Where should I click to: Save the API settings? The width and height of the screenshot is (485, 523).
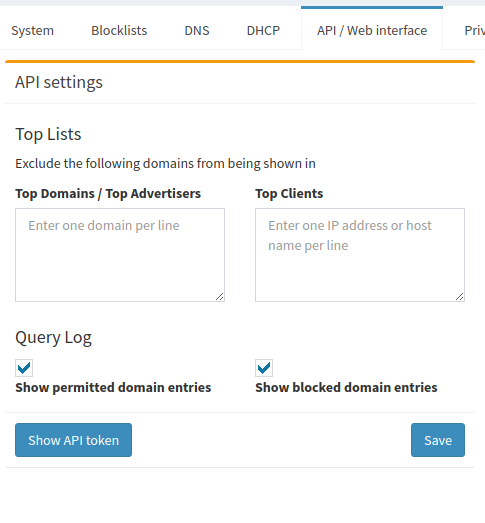pyautogui.click(x=438, y=440)
